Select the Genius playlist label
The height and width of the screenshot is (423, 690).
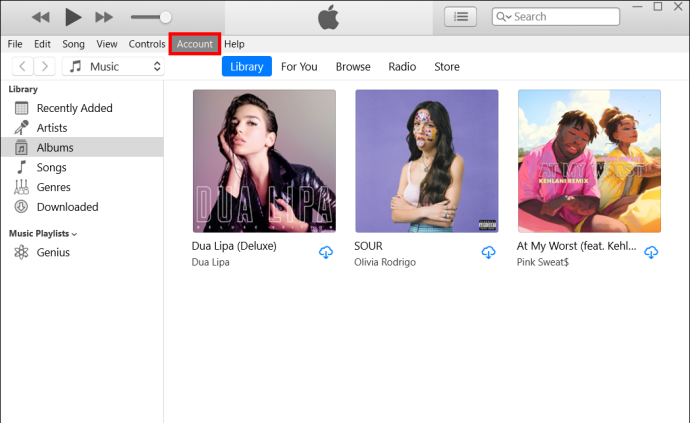(x=53, y=252)
